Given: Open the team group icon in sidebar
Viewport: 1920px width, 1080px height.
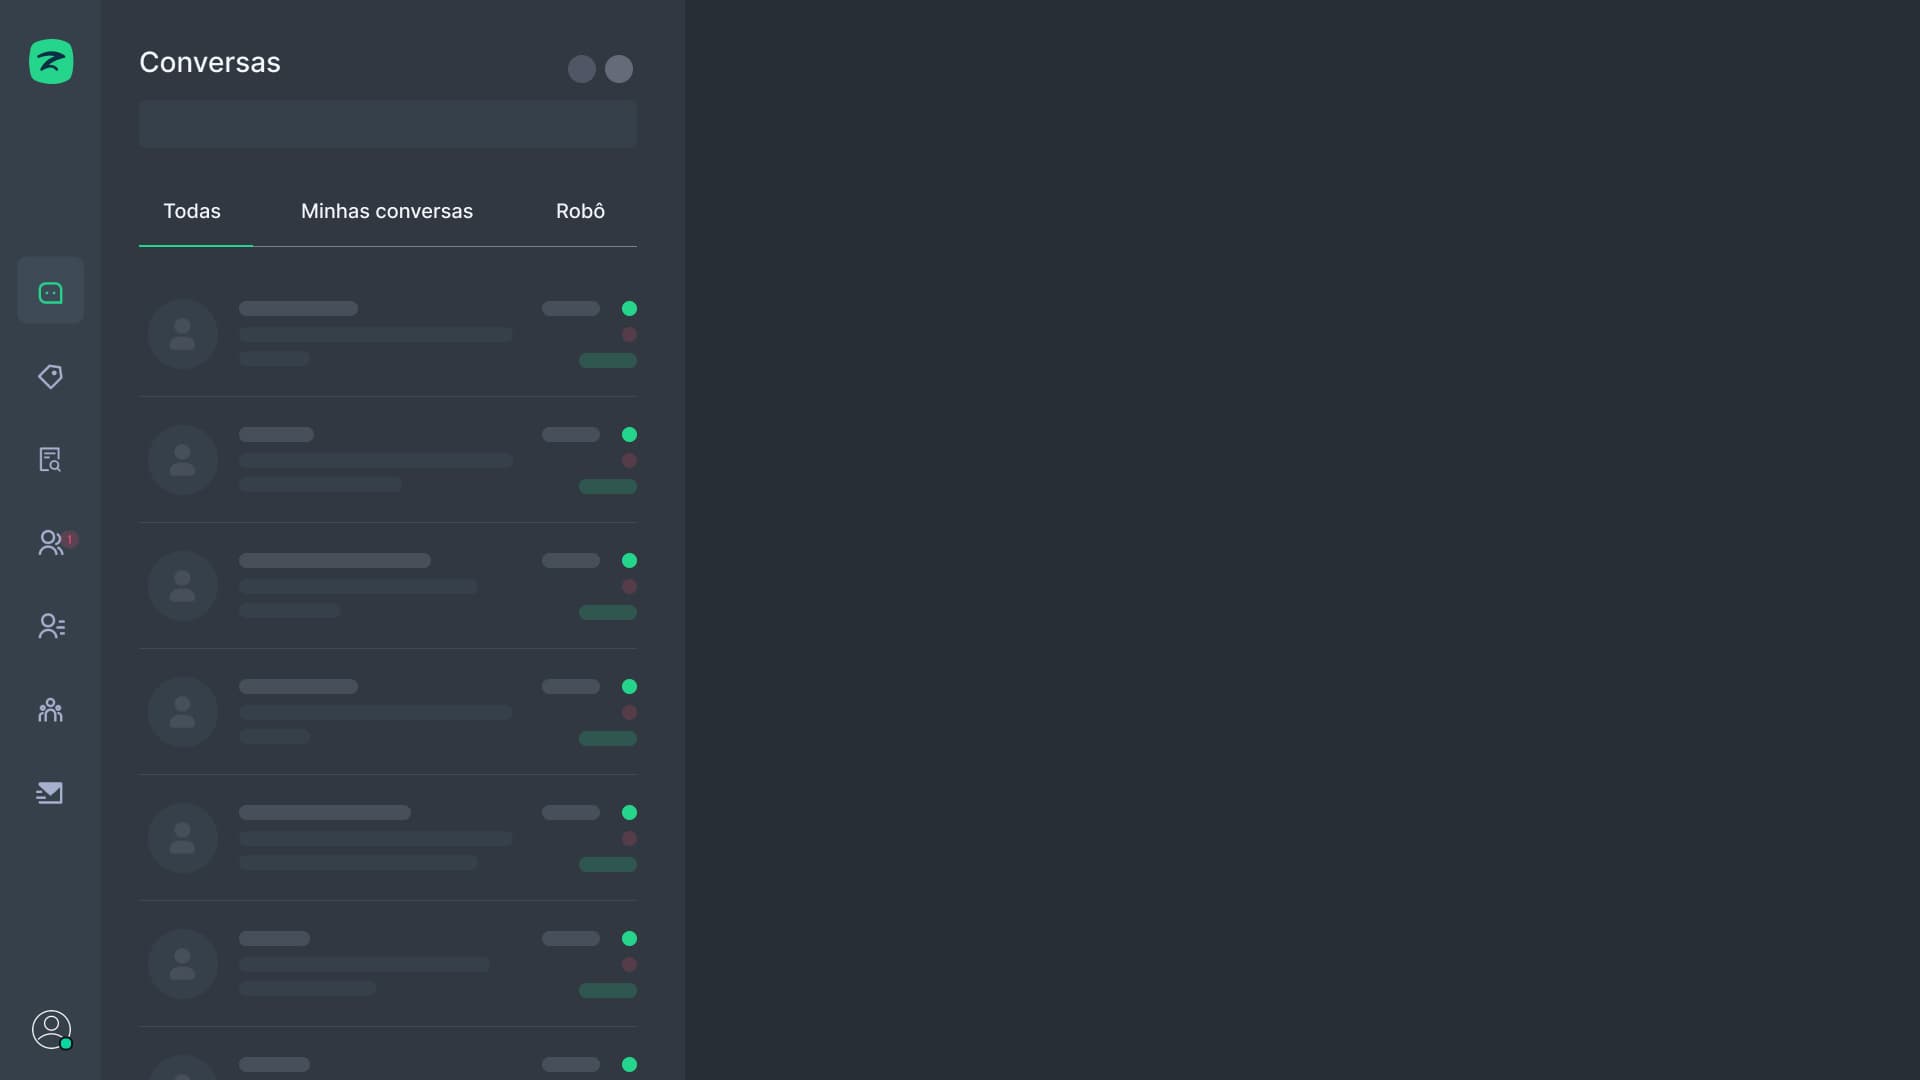Looking at the screenshot, I should [x=50, y=710].
